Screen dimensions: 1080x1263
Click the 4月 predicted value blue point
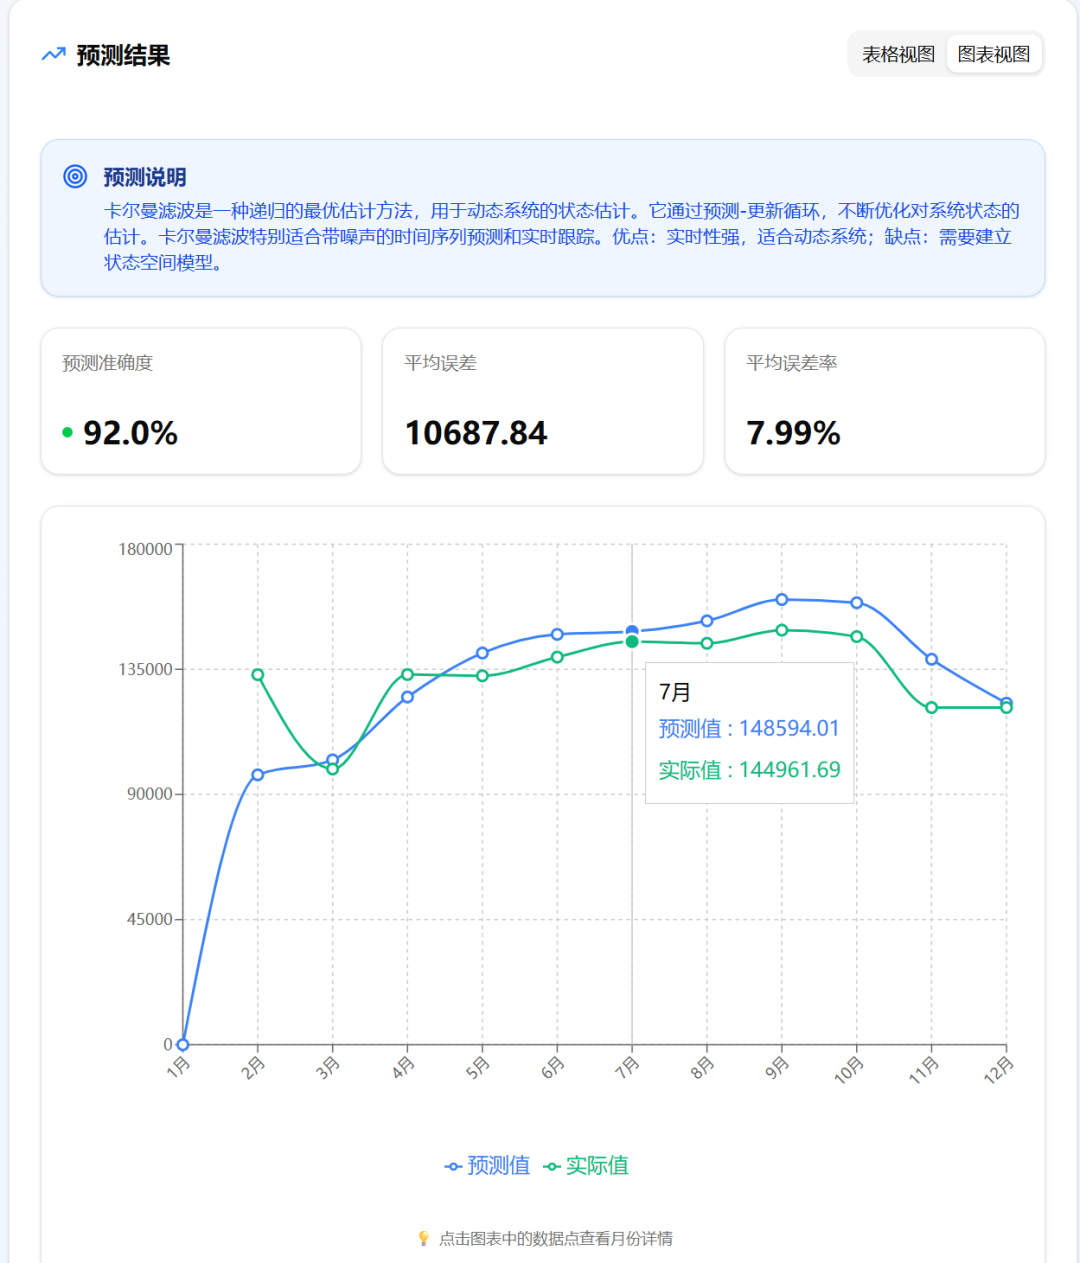click(x=407, y=697)
